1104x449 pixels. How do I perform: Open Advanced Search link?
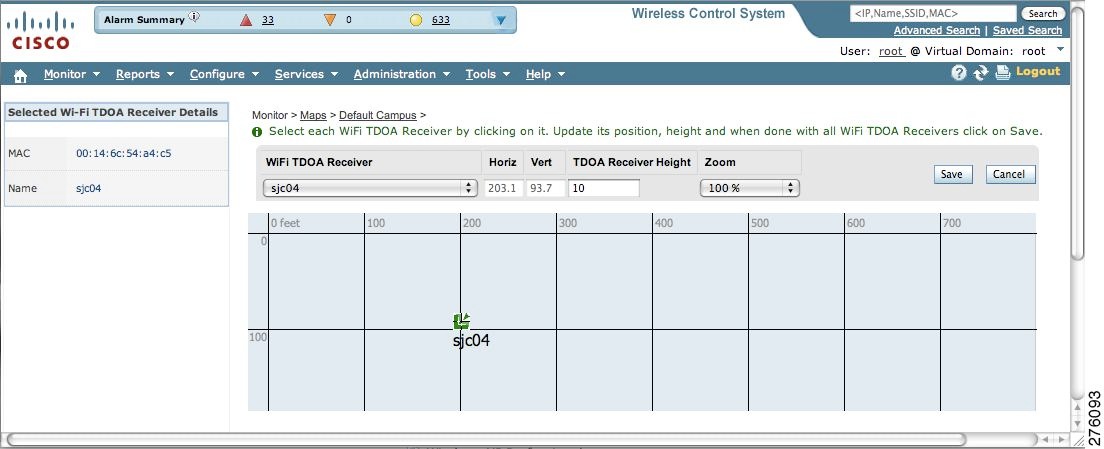pyautogui.click(x=936, y=30)
